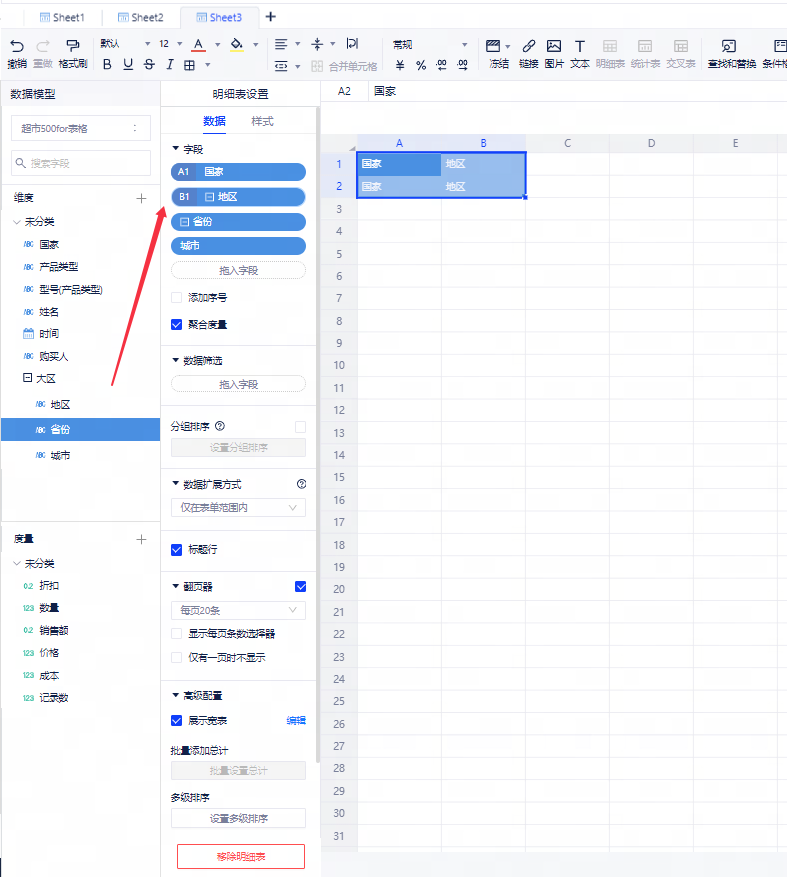Toggle bold text formatting

click(107, 65)
